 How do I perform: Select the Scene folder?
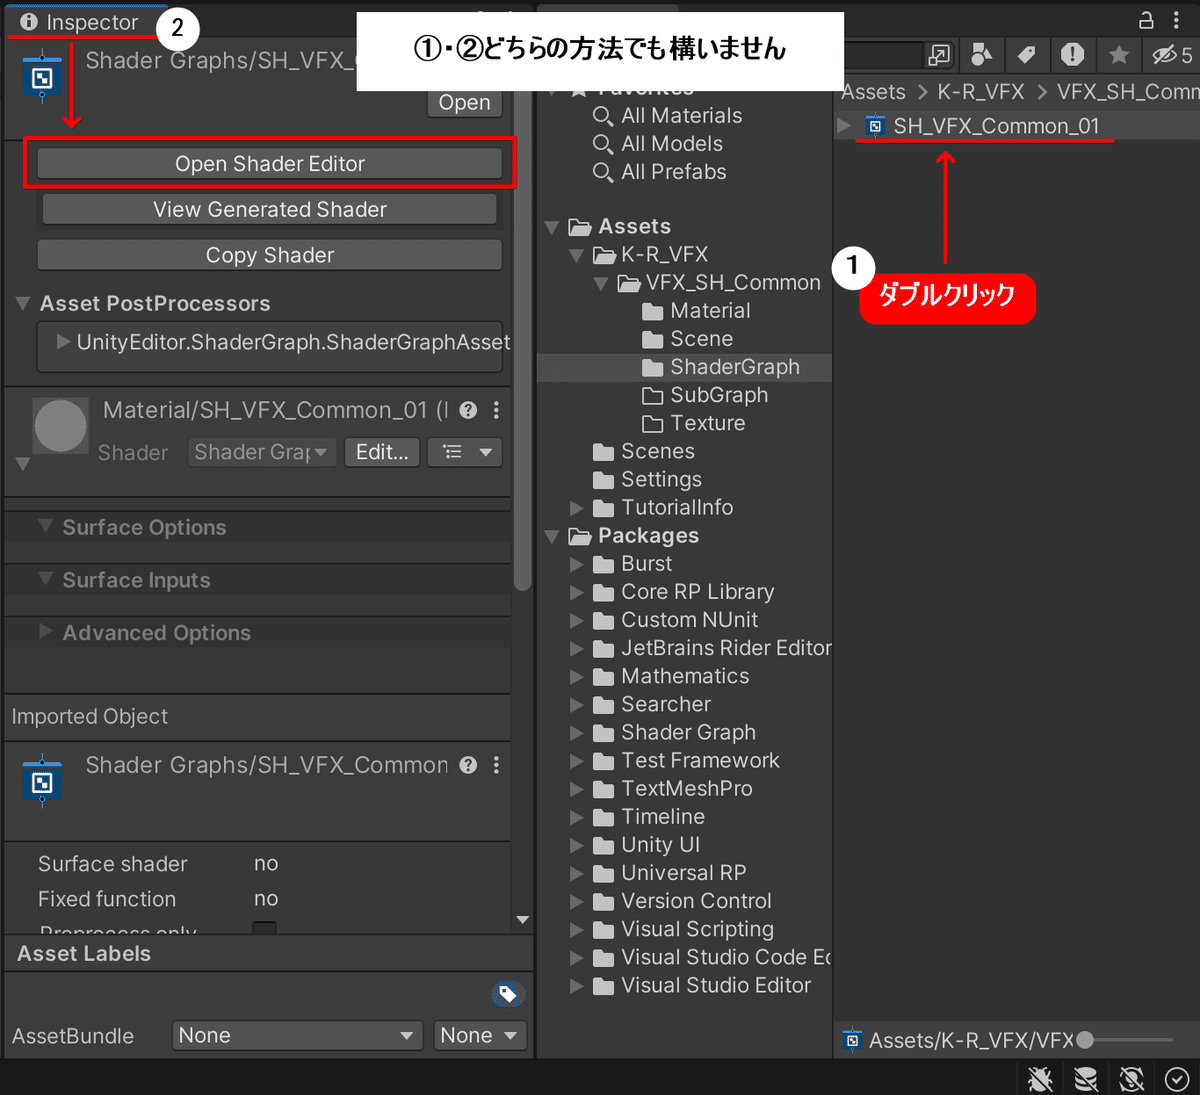(700, 339)
